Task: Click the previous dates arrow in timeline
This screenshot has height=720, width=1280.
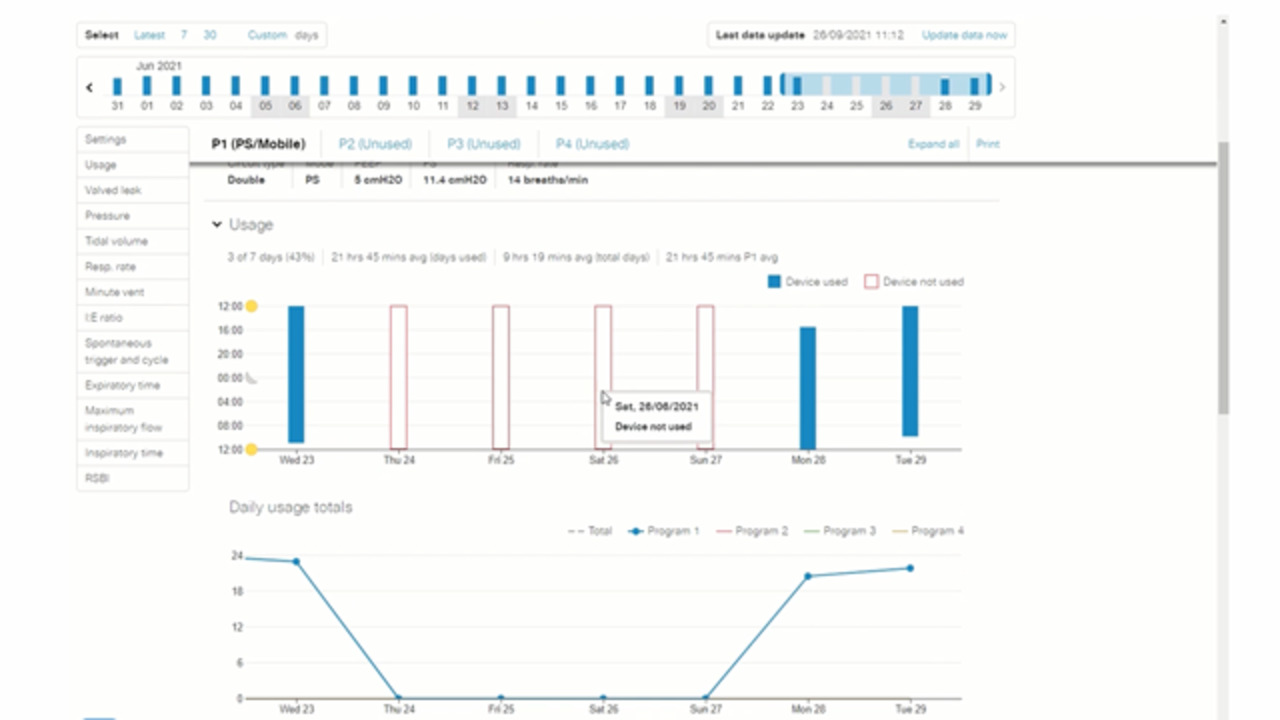Action: click(x=89, y=87)
